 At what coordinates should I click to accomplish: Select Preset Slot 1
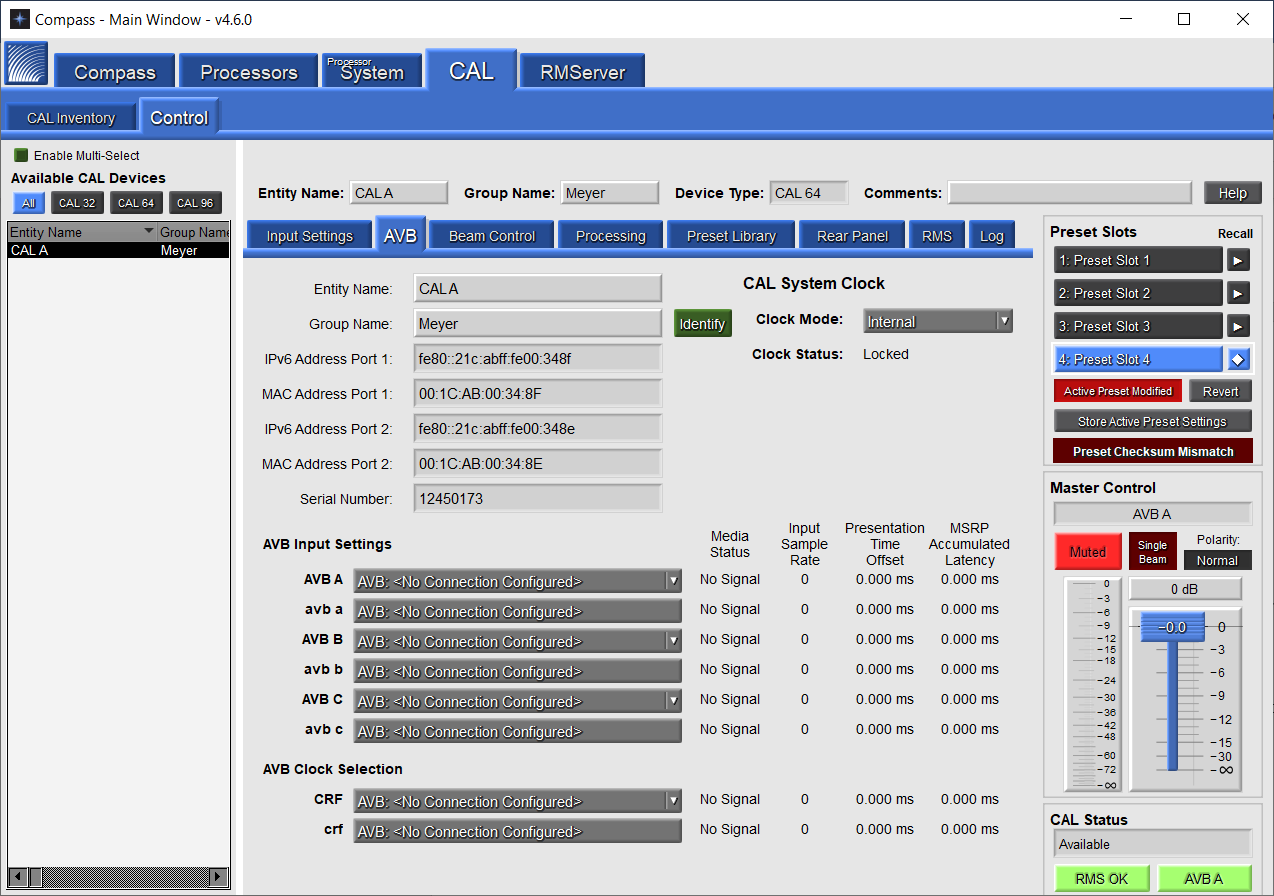point(1138,260)
